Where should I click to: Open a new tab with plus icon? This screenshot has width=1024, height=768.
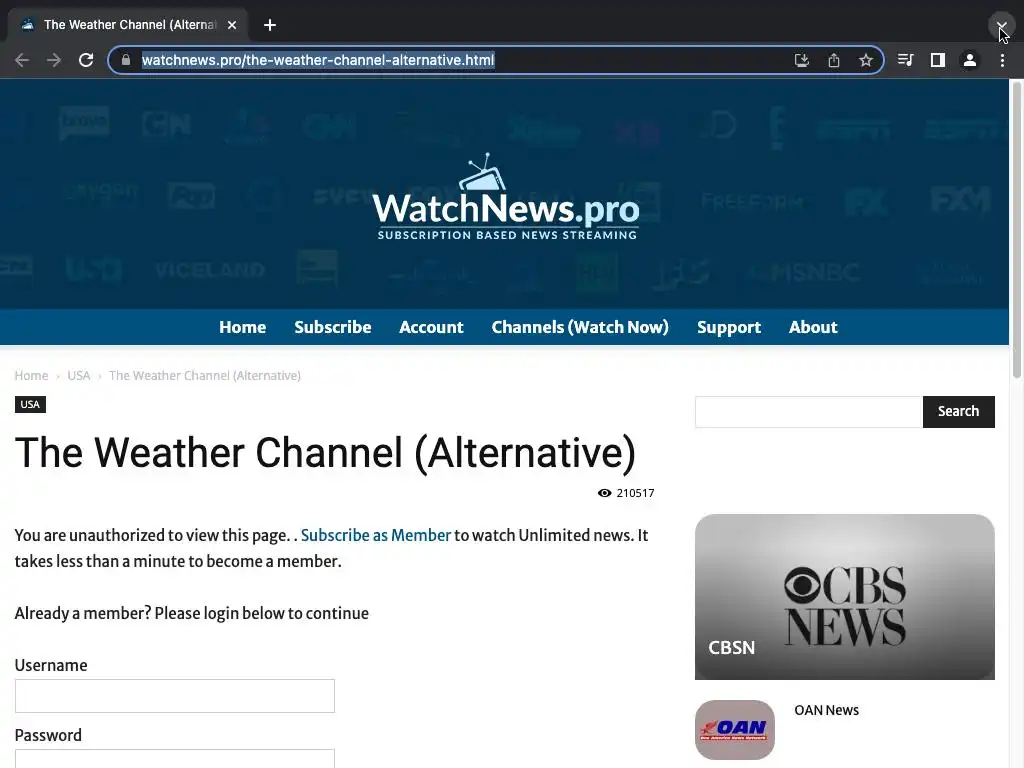270,25
